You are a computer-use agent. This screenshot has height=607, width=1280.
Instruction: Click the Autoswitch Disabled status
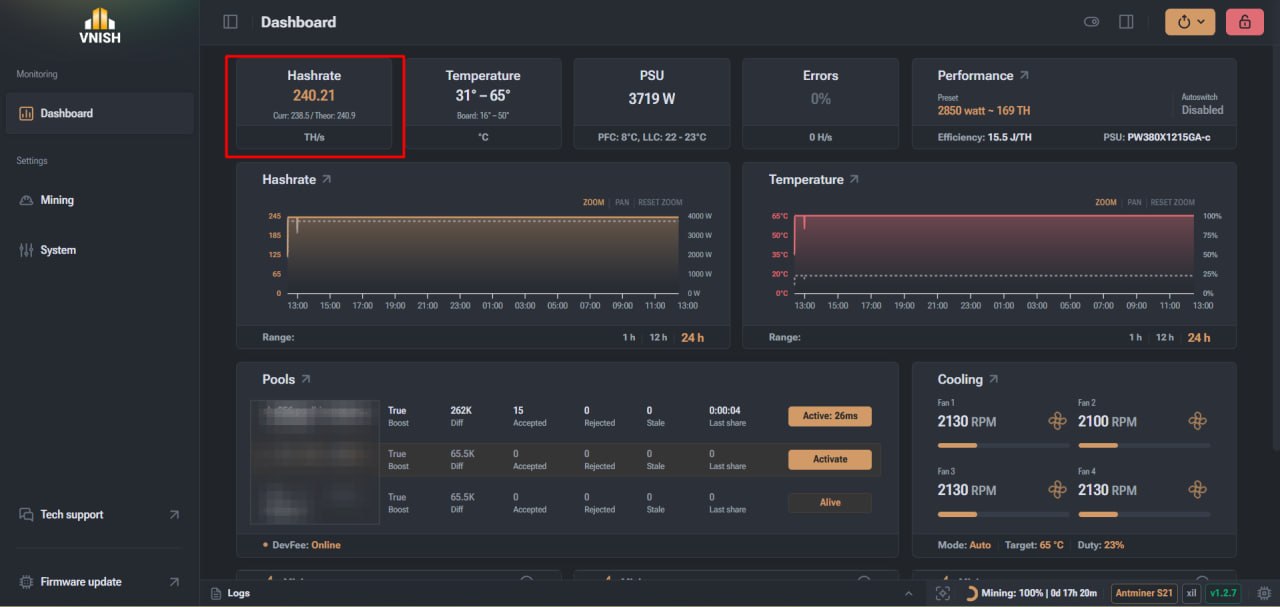[x=1202, y=110]
